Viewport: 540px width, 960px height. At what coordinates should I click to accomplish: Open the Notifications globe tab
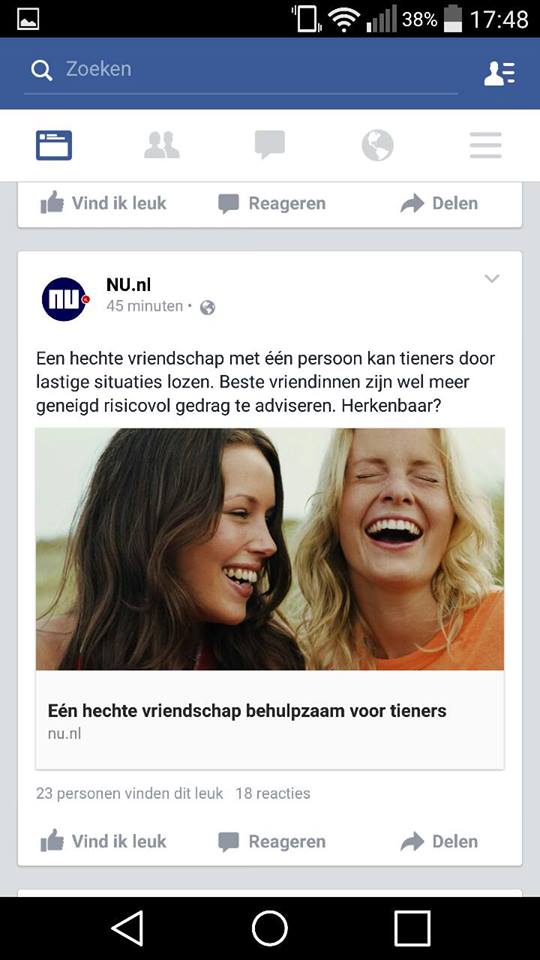377,146
